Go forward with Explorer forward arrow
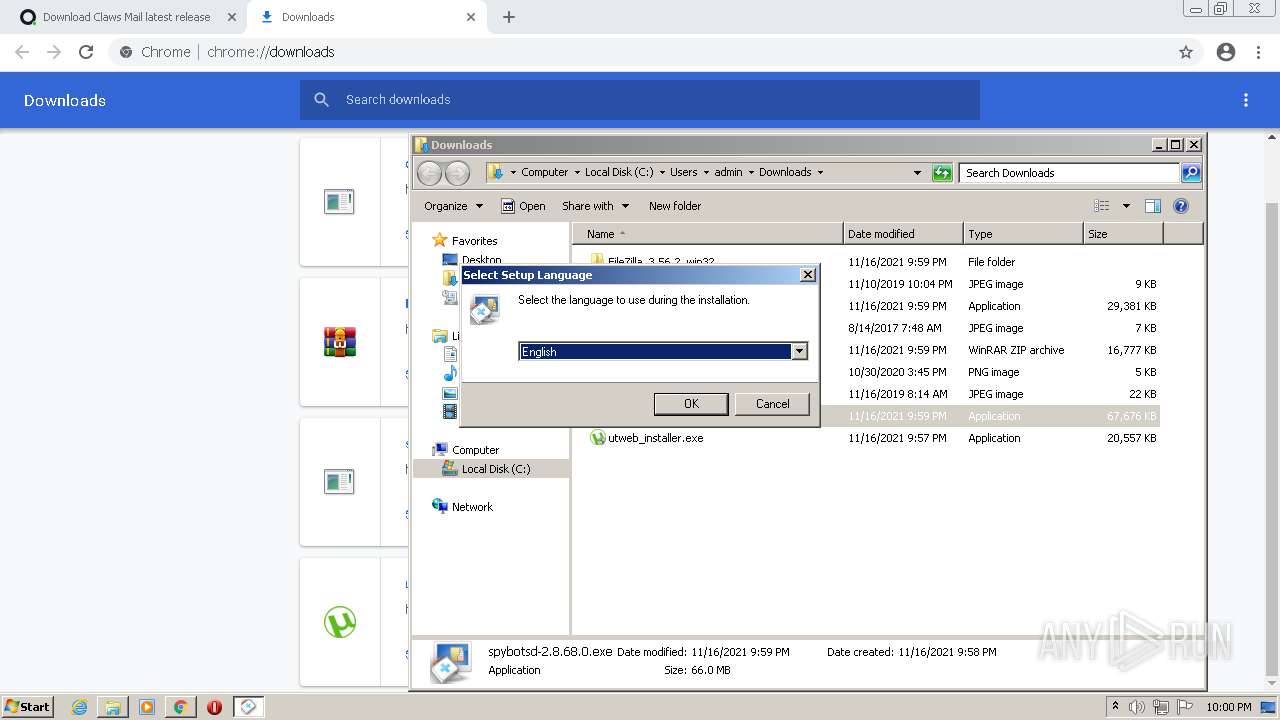 tap(457, 173)
